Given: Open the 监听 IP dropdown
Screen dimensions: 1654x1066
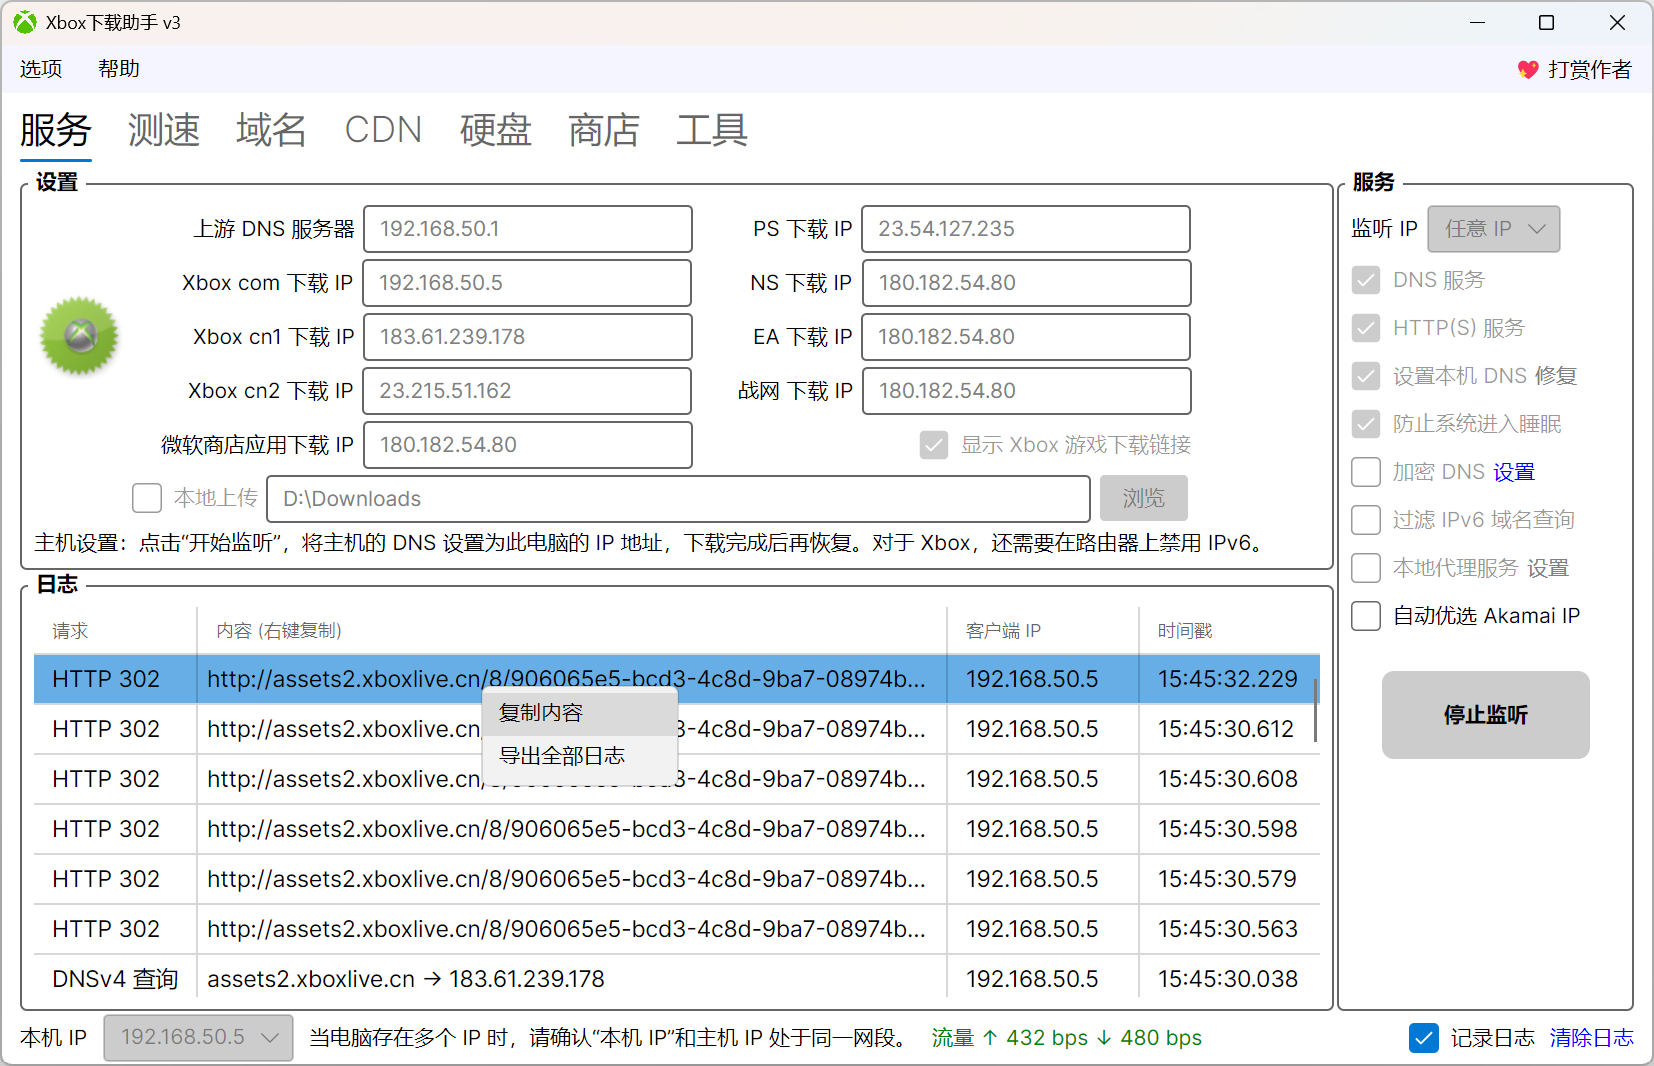Looking at the screenshot, I should click(1494, 229).
